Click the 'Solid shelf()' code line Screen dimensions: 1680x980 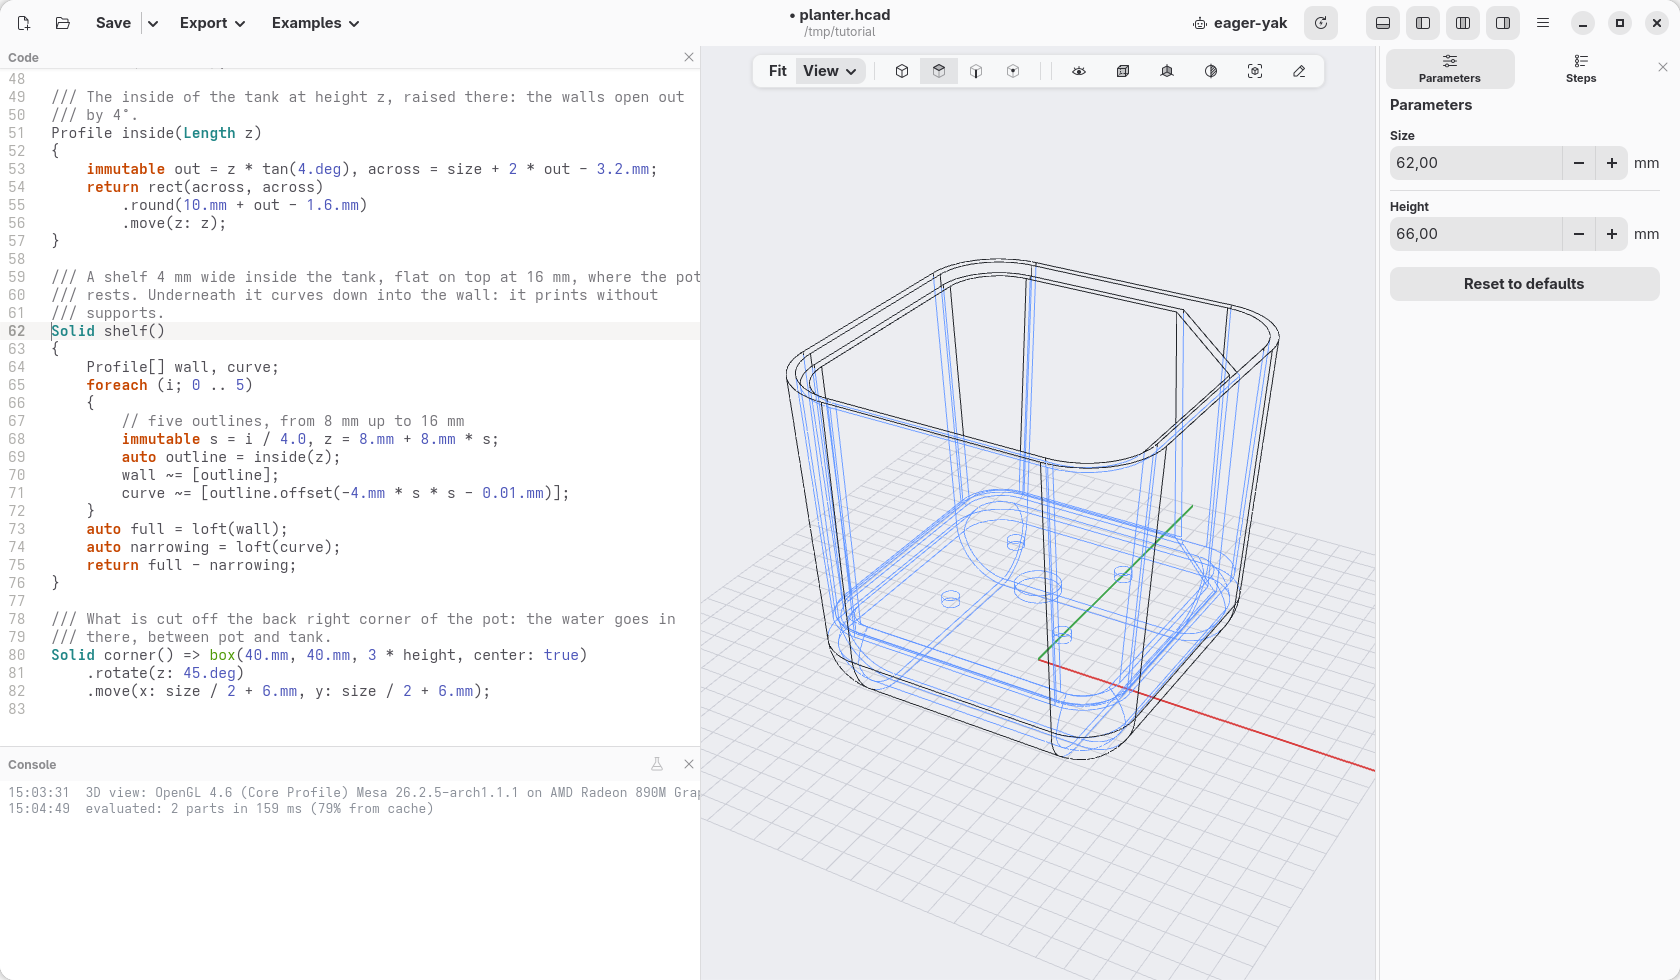(108, 331)
